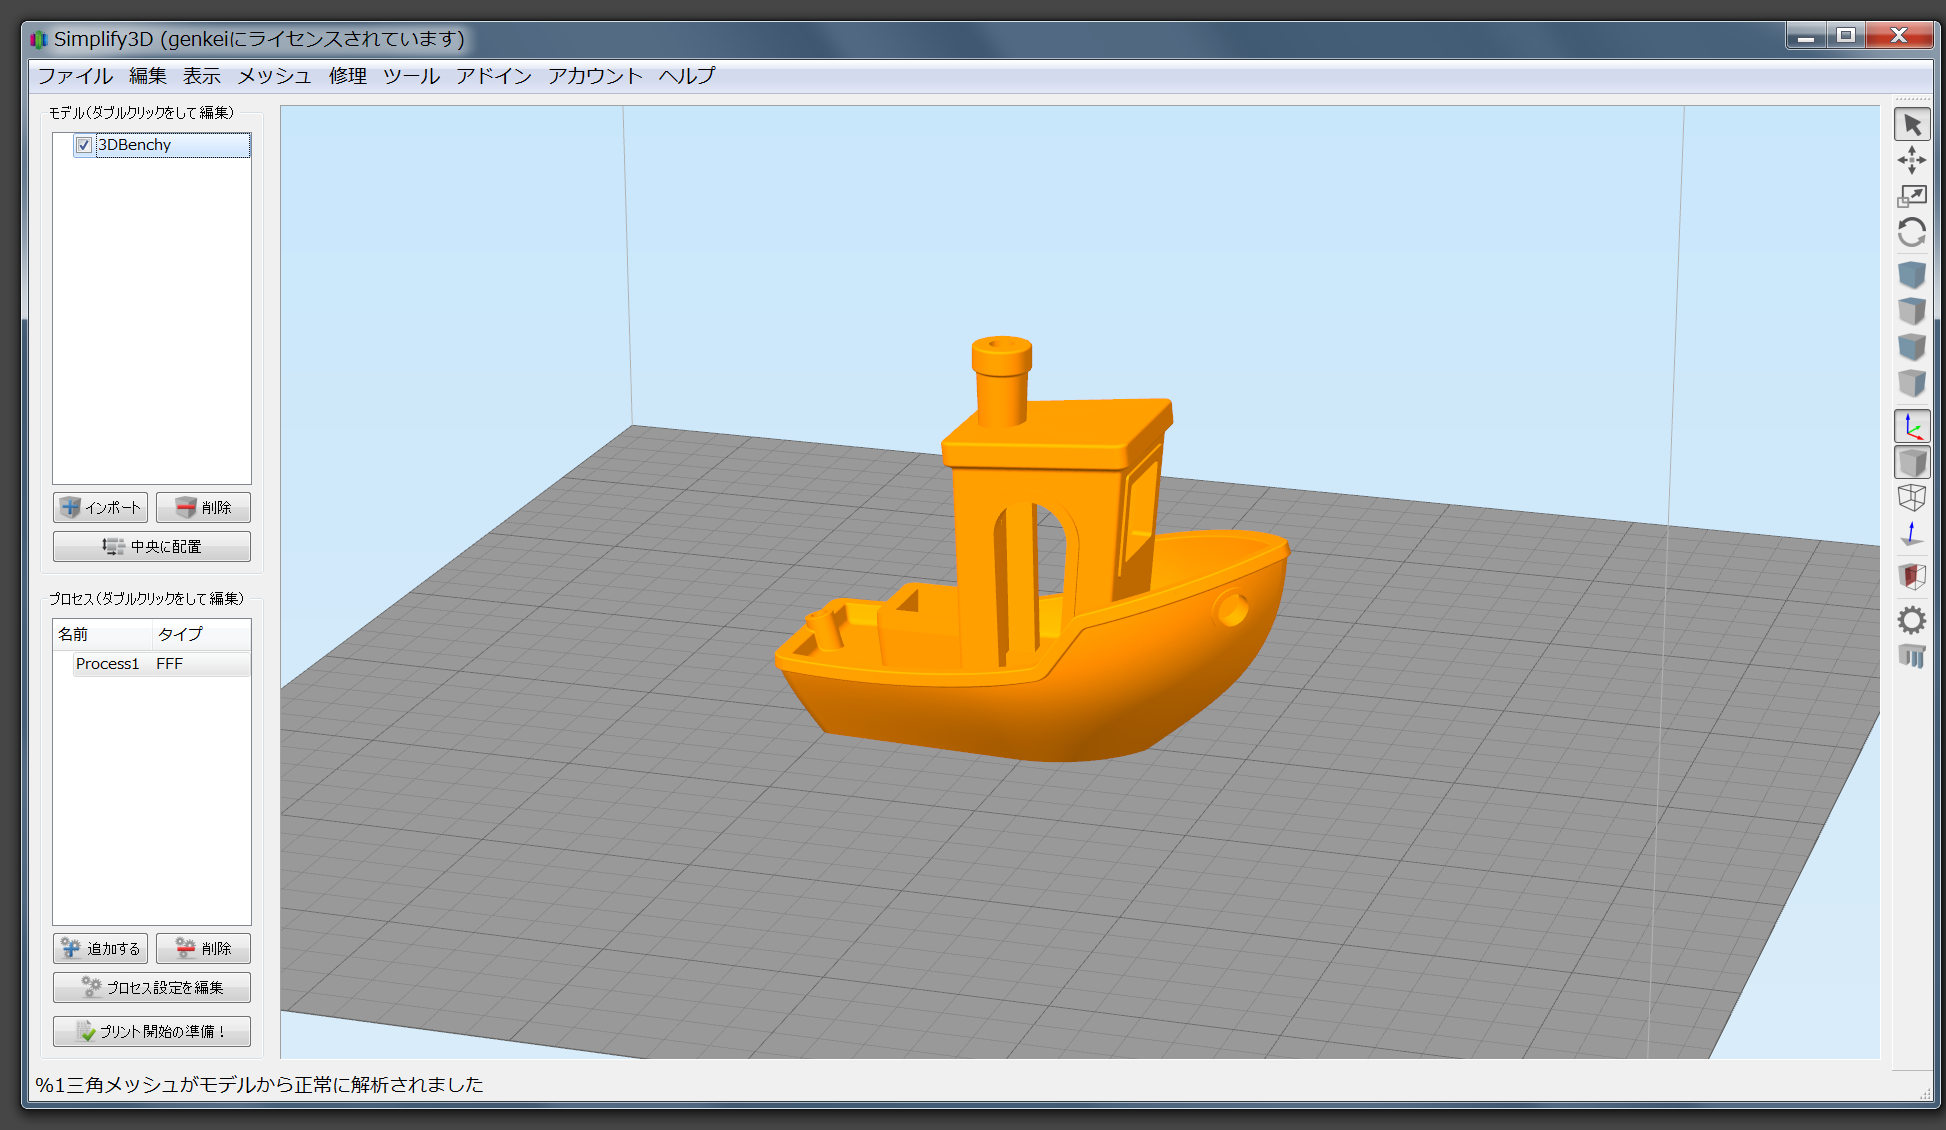Switch to side view cube

(1912, 383)
